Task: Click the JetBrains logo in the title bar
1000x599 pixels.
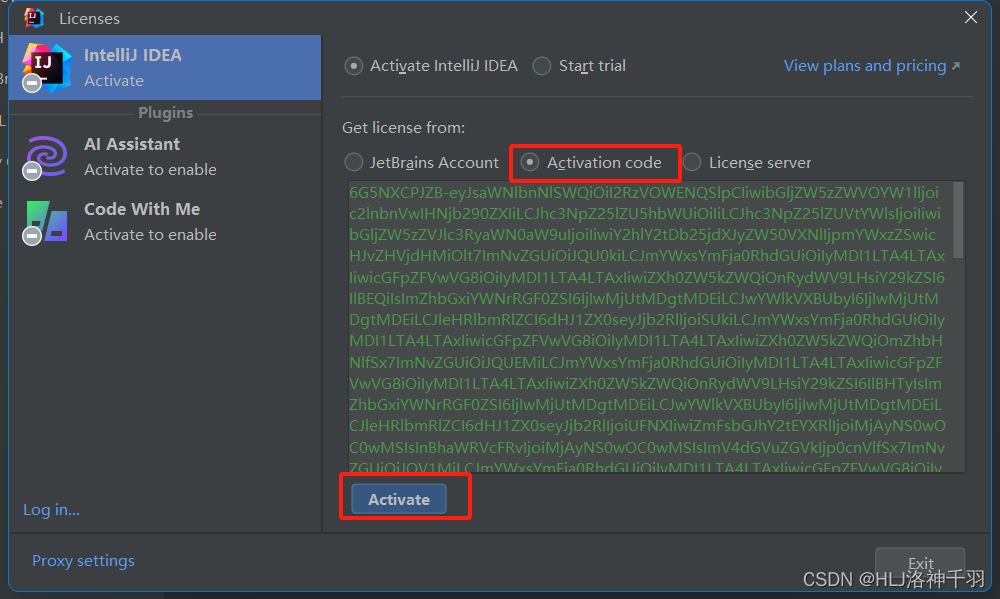Action: click(34, 18)
